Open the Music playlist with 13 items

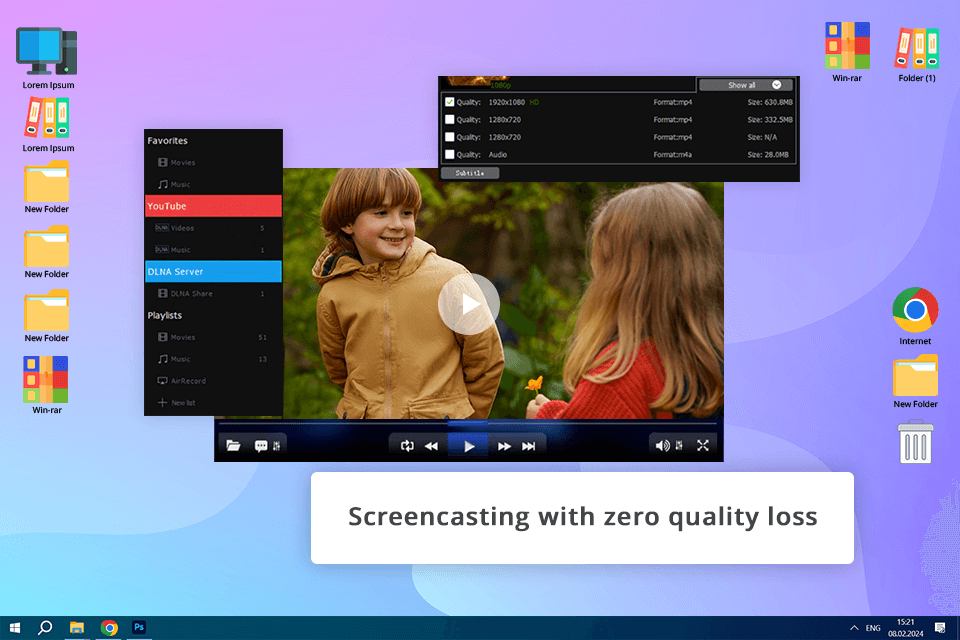[x=213, y=359]
